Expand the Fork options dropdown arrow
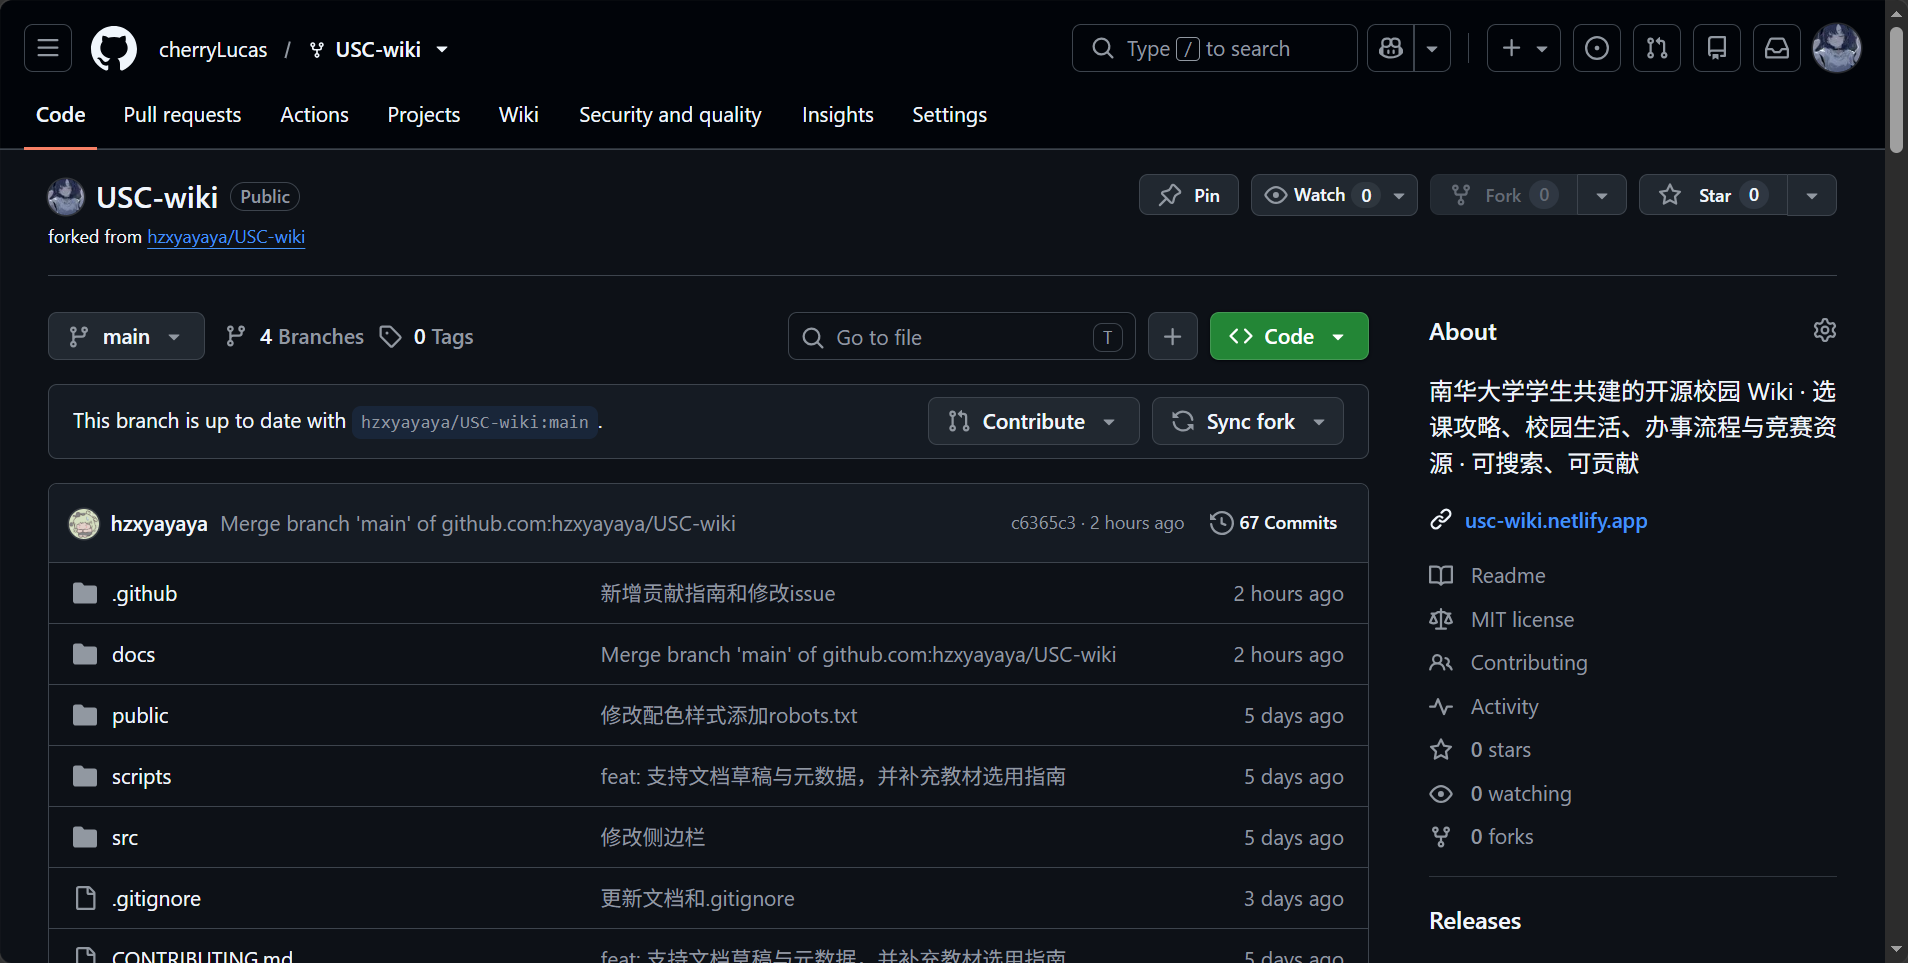 [x=1602, y=195]
